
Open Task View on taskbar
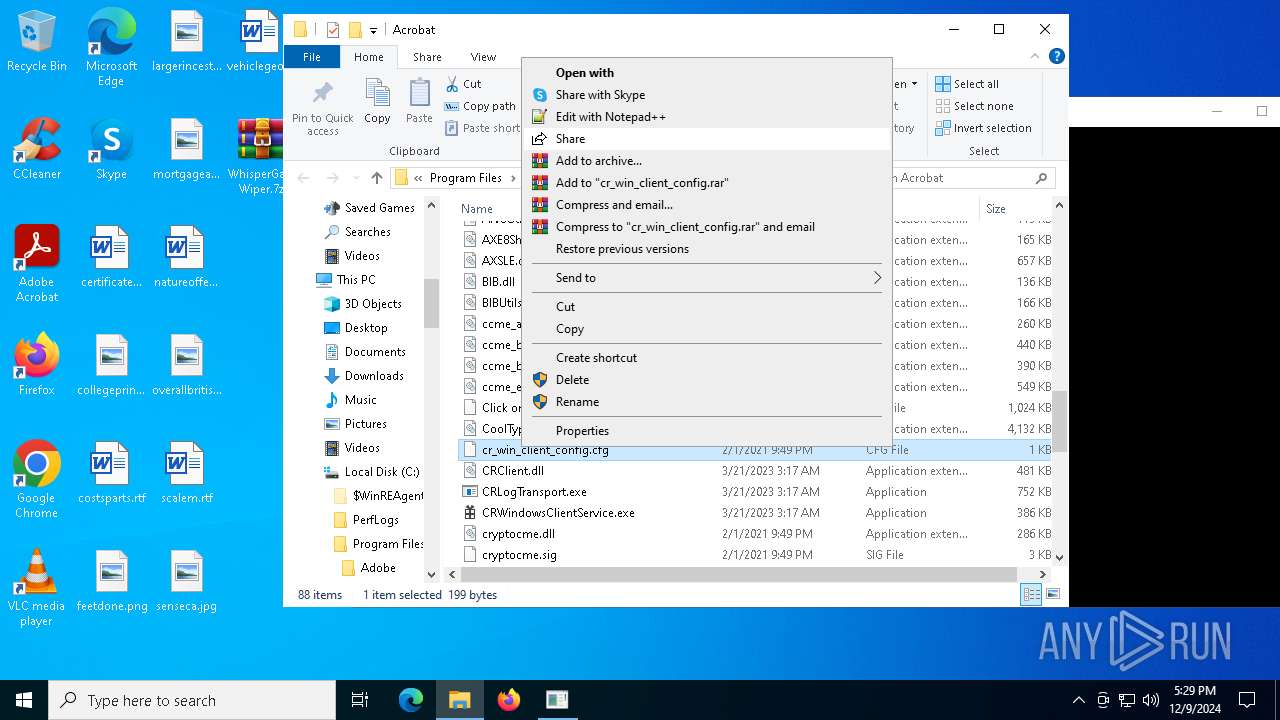click(360, 700)
